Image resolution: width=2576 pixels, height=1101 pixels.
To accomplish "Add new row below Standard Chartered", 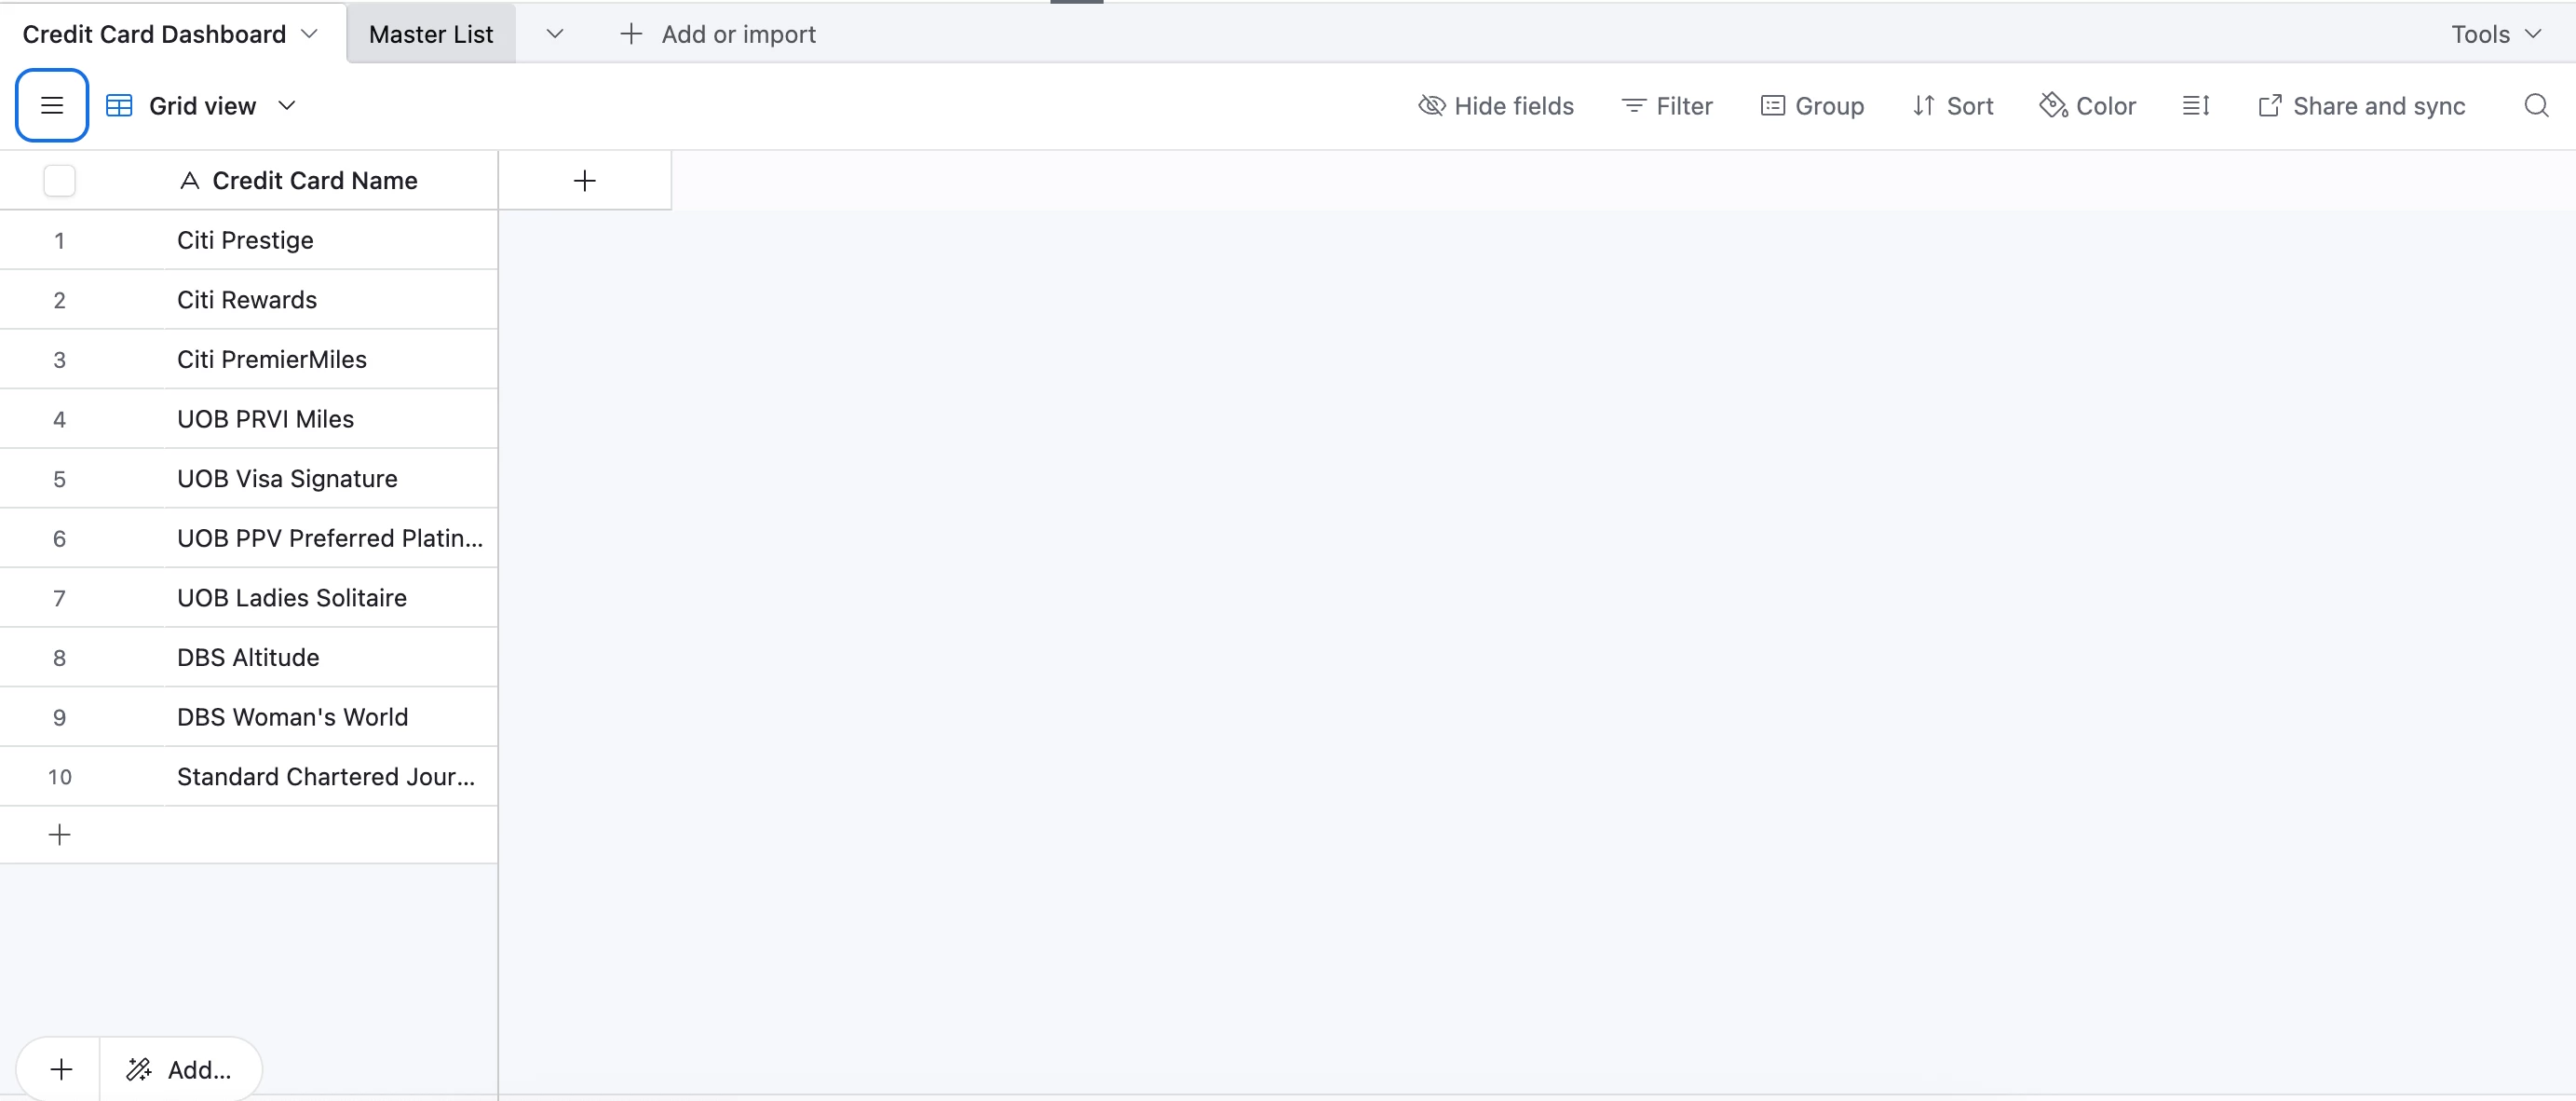I will [59, 834].
